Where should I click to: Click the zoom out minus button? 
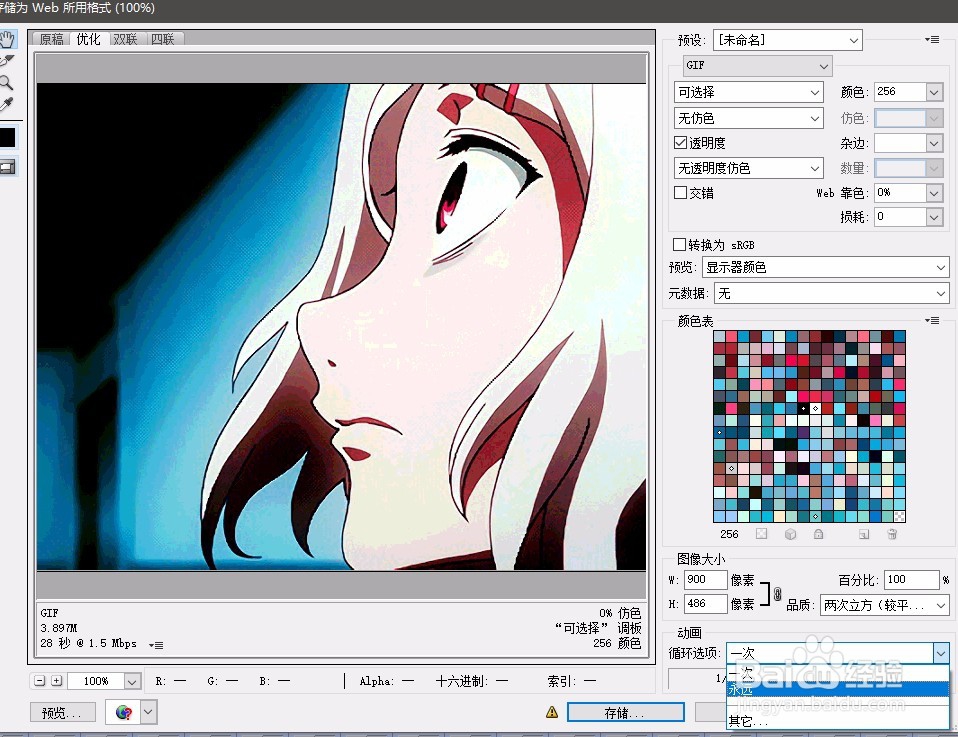click(x=40, y=680)
